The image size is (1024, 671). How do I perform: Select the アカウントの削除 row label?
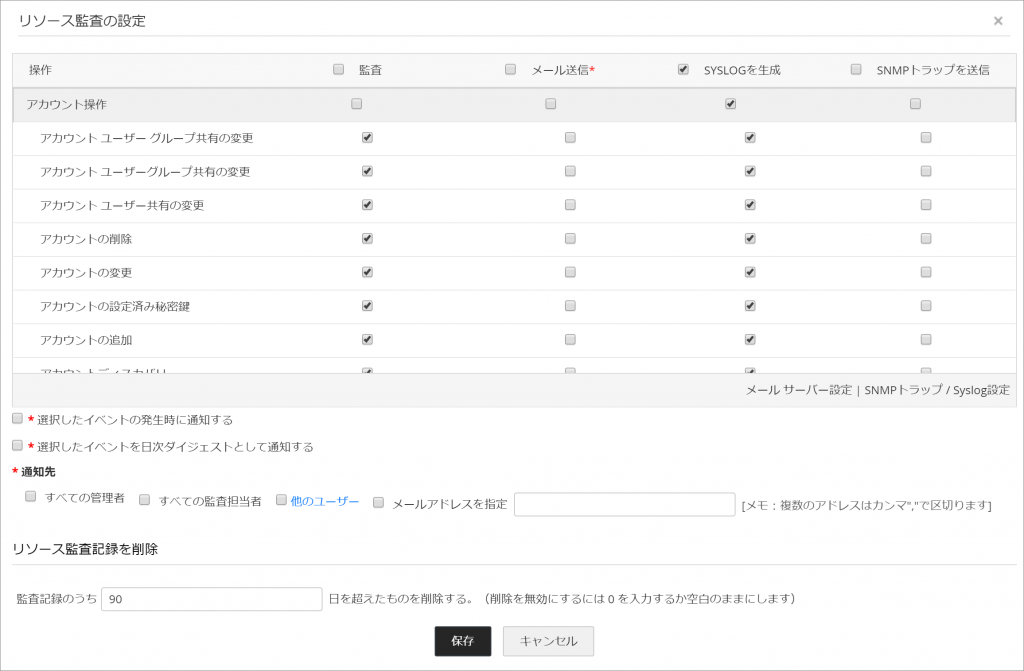pyautogui.click(x=86, y=239)
